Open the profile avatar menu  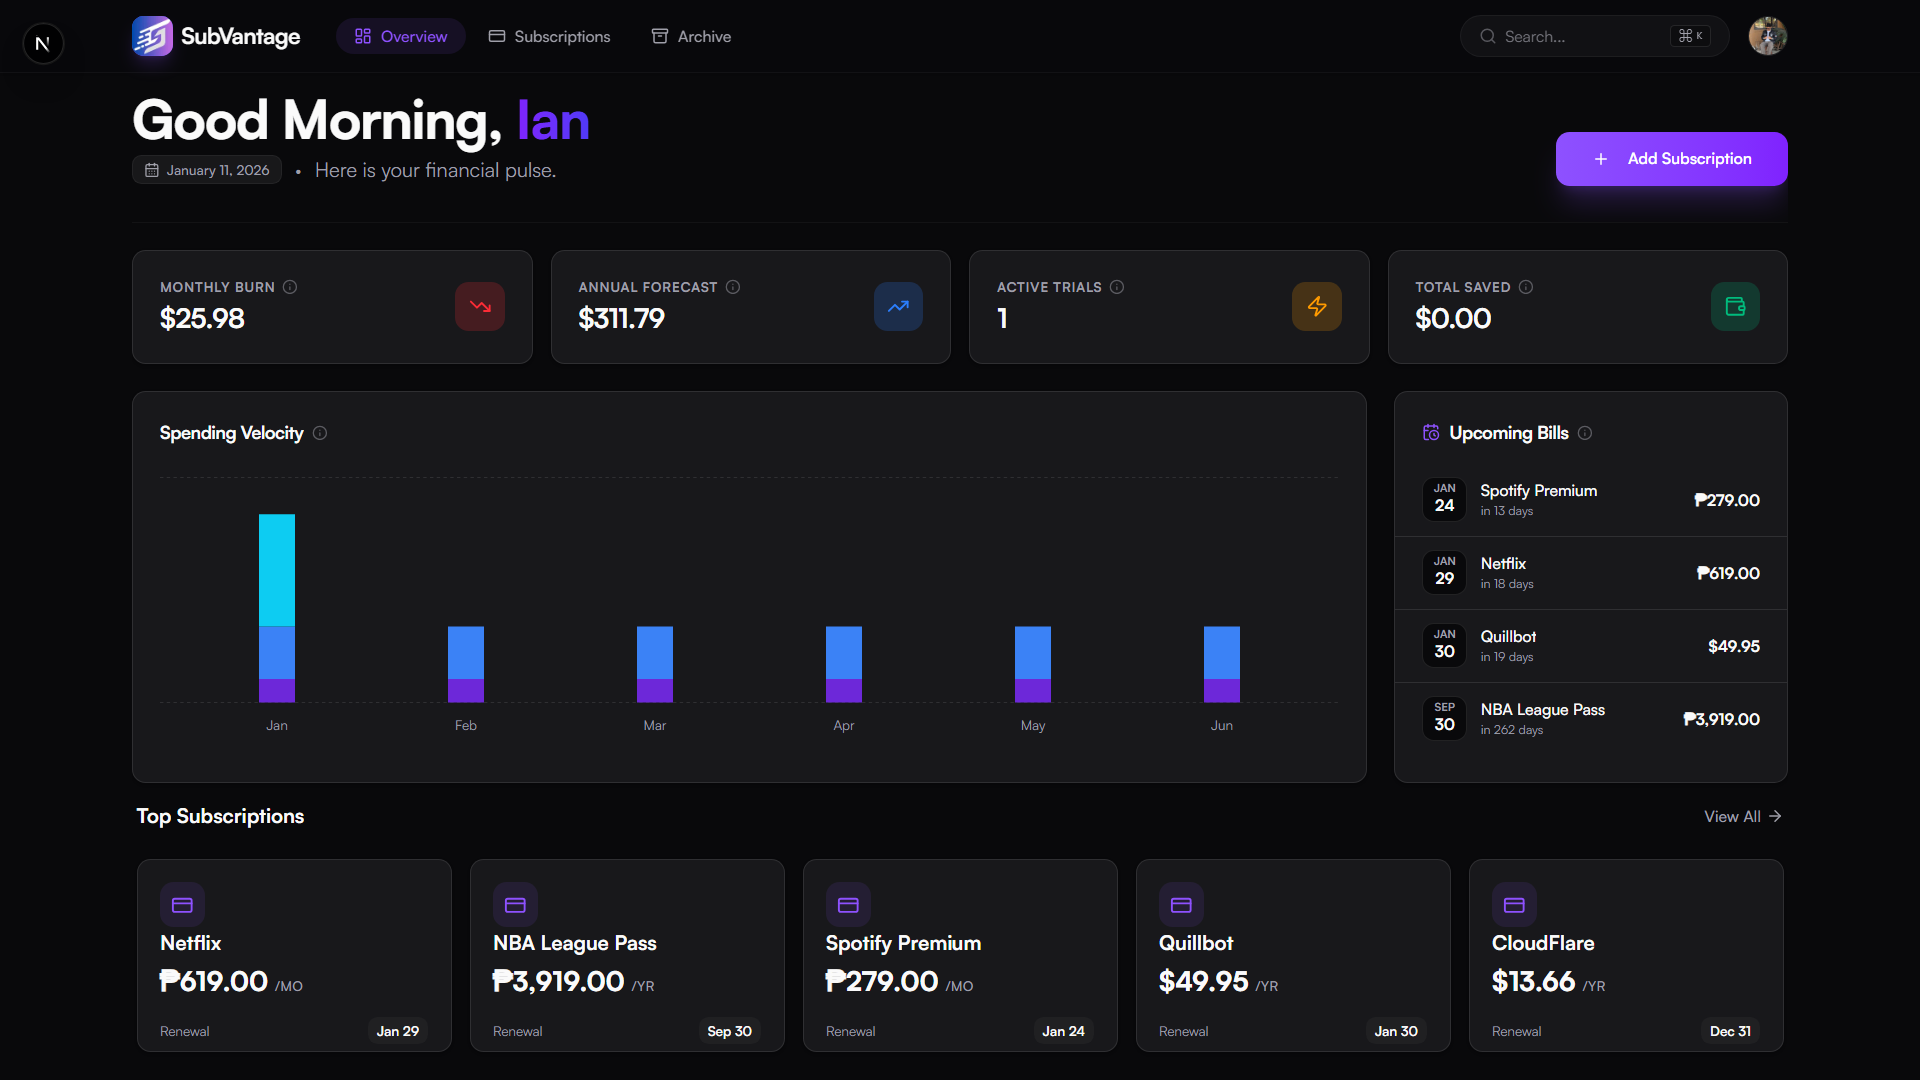pos(1766,35)
